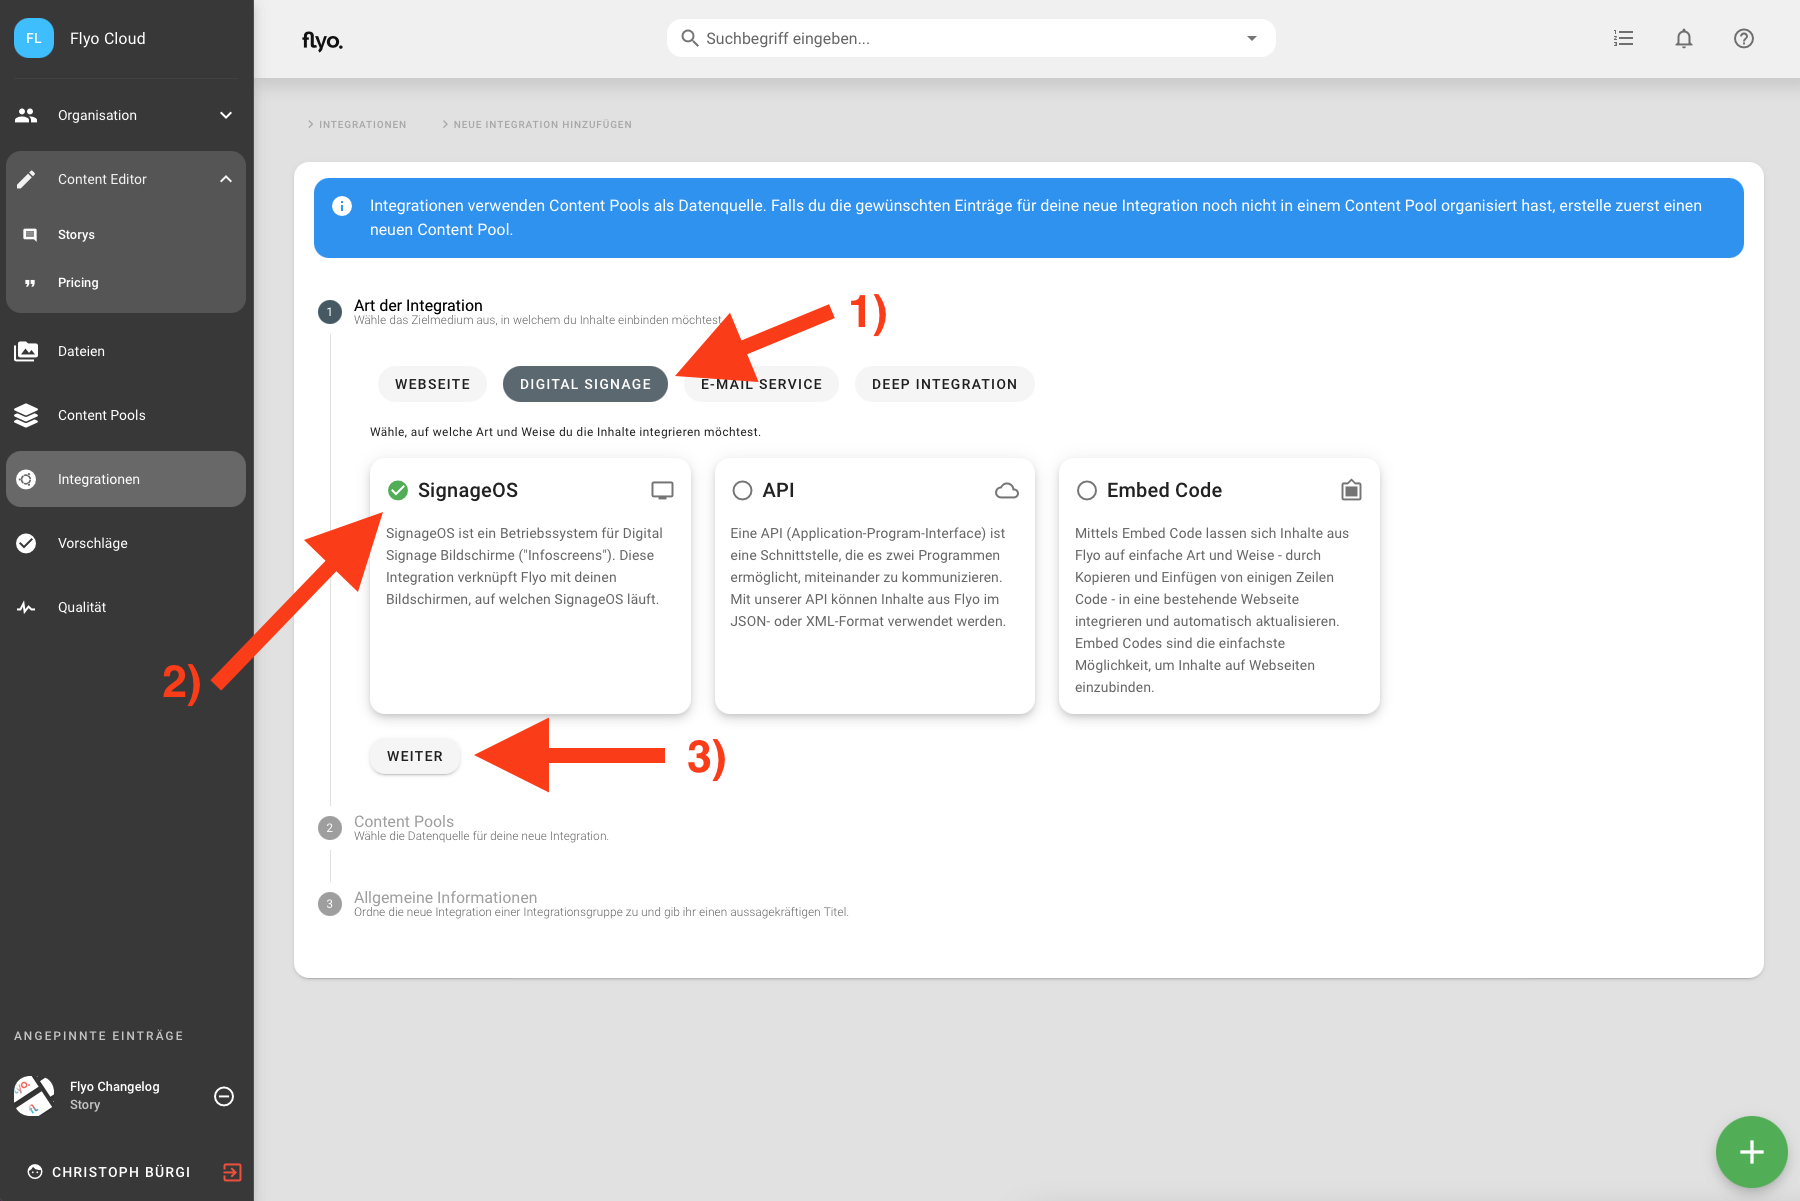Click the Weiter button
Viewport: 1800px width, 1201px height.
tap(415, 756)
